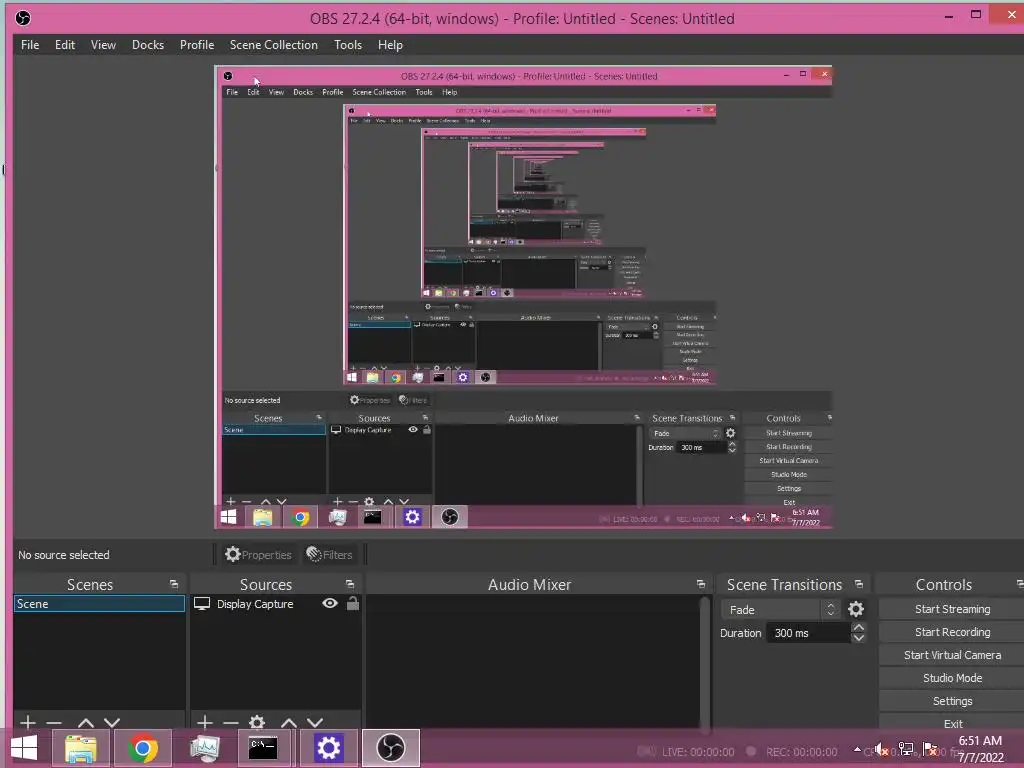This screenshot has width=1024, height=768.
Task: Select the Scene item in Scenes list
Action: [99, 604]
